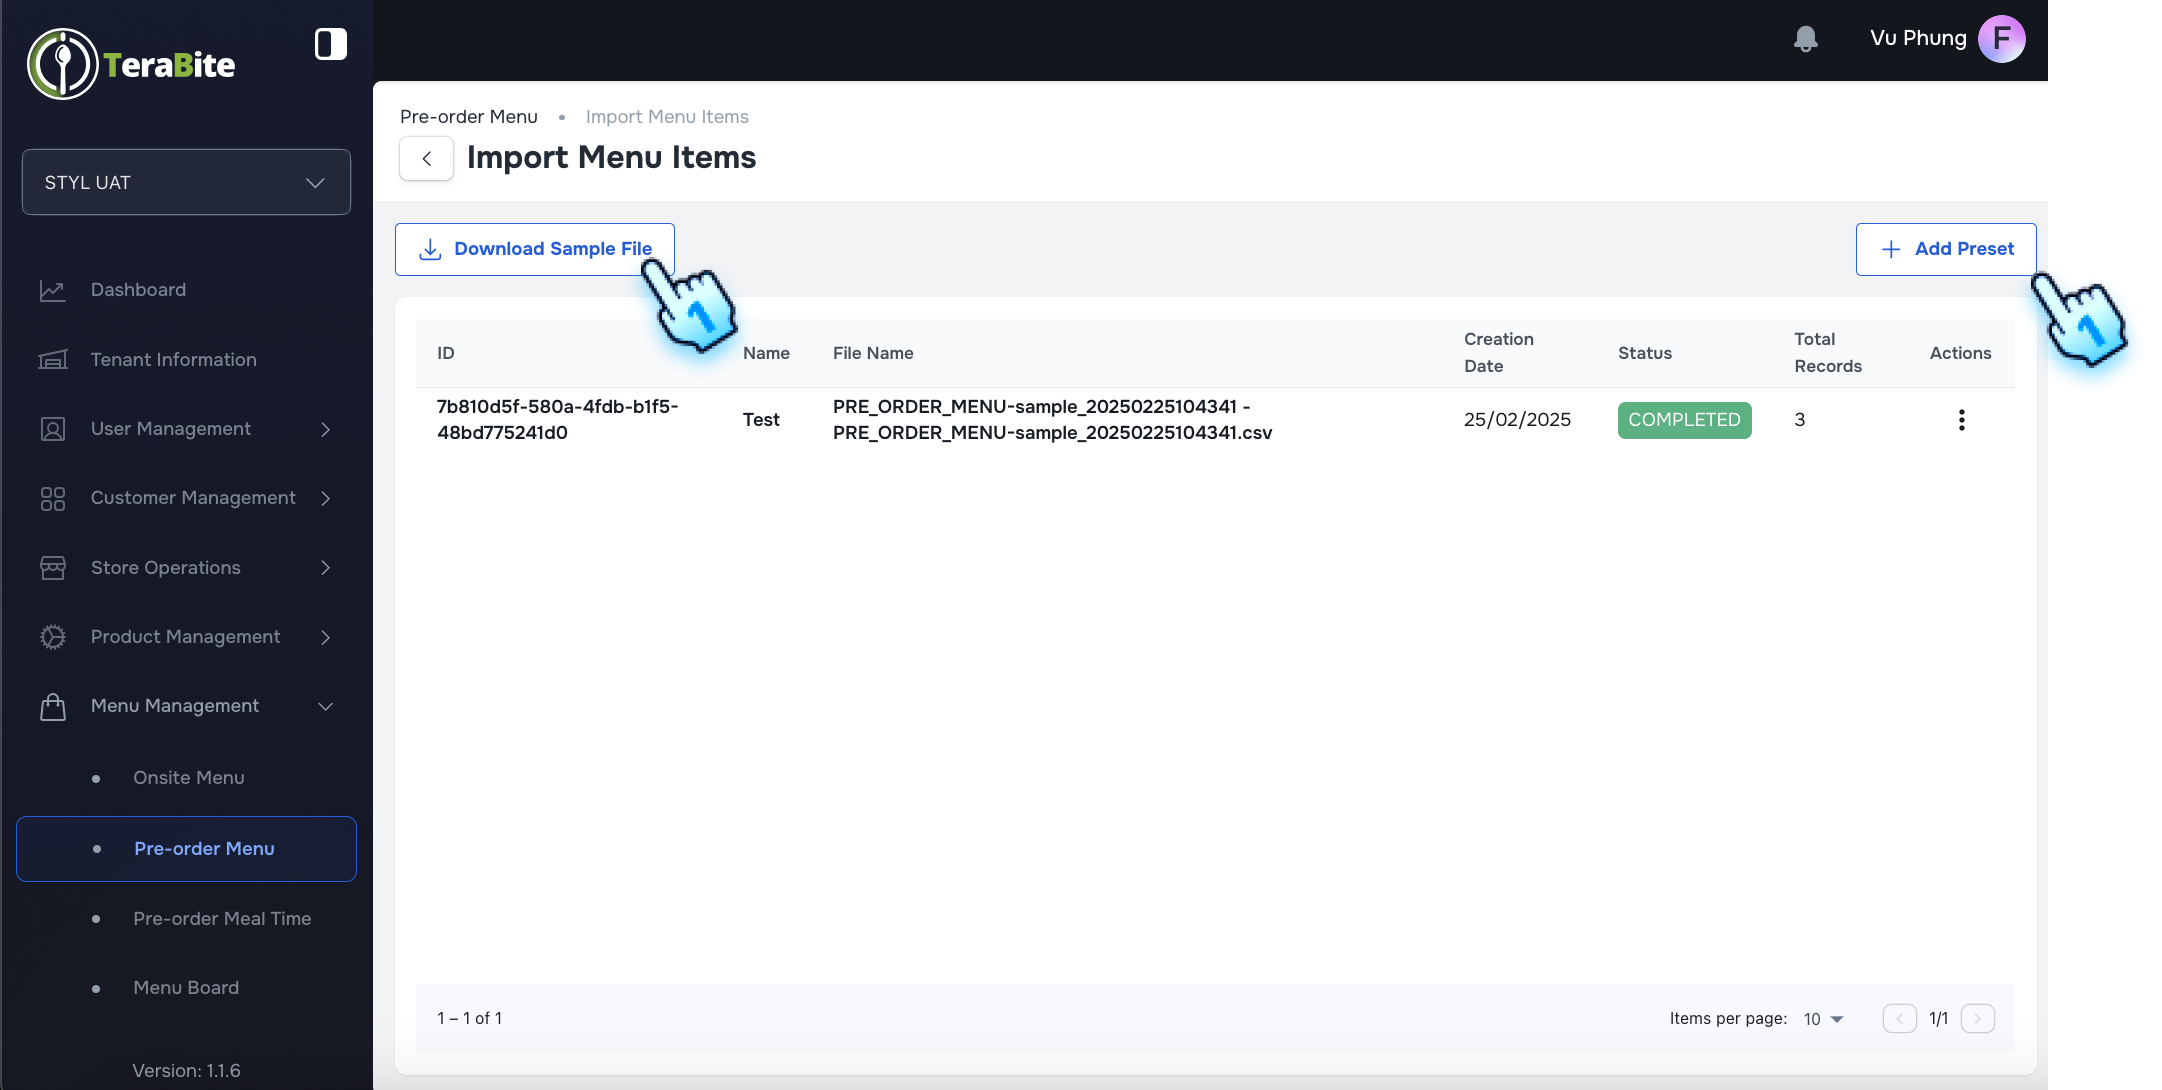Click the Store Operations shop icon

[52, 568]
